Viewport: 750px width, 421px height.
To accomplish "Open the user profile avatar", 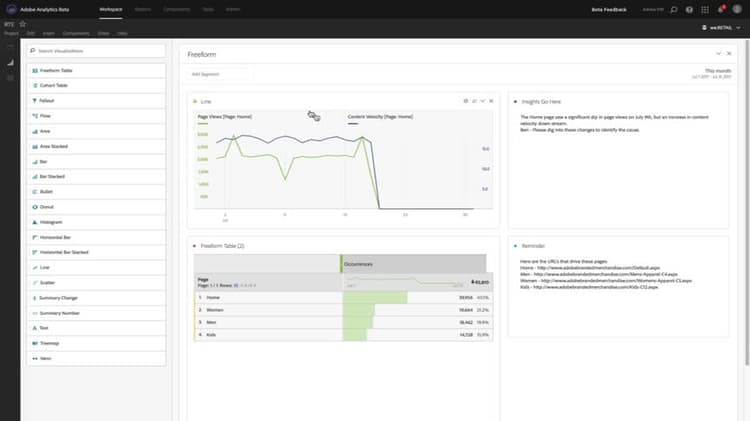I will [737, 10].
